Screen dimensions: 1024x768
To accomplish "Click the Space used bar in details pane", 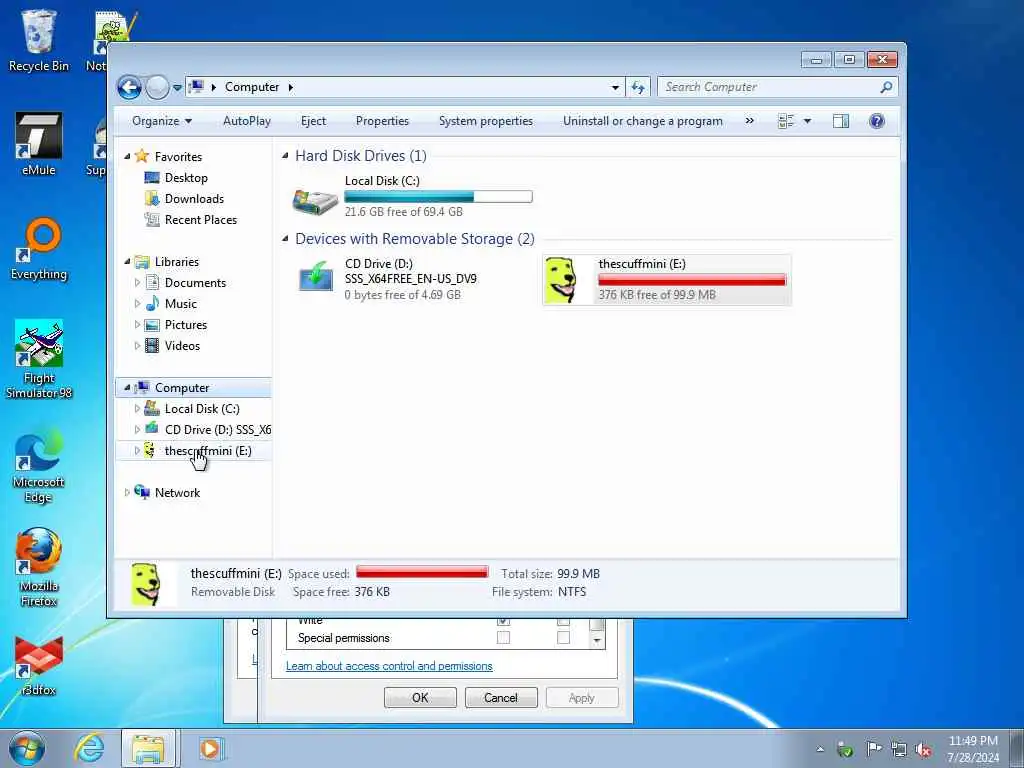I will pyautogui.click(x=422, y=572).
